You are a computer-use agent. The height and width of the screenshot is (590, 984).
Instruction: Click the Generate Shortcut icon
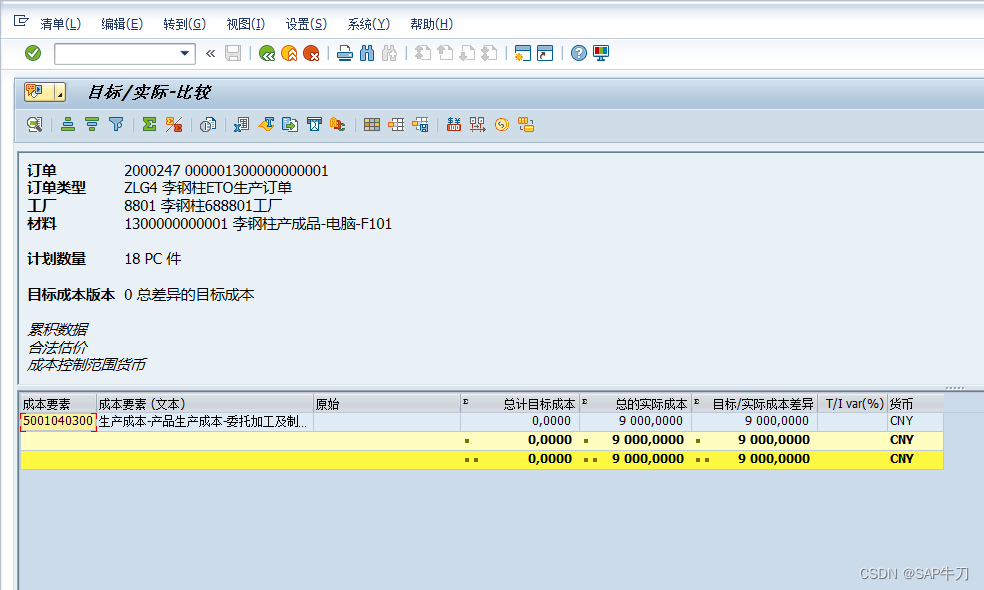click(x=545, y=53)
